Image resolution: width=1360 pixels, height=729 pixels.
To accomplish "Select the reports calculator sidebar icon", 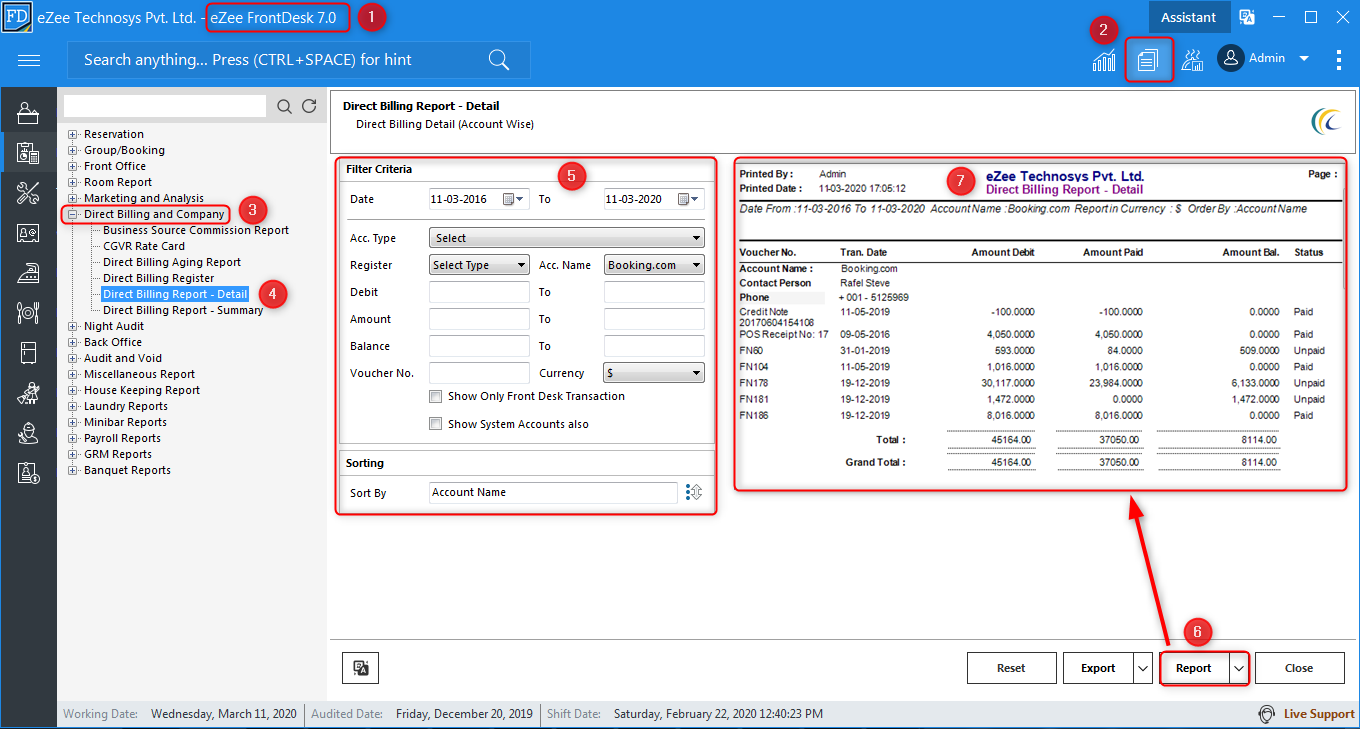I will coord(28,153).
